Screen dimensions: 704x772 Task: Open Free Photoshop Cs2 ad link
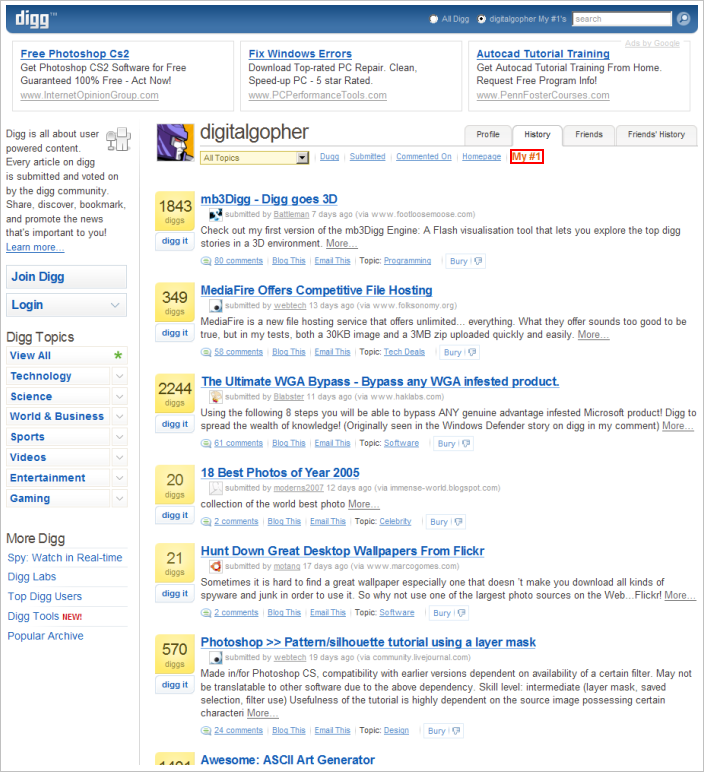pyautogui.click(x=75, y=54)
